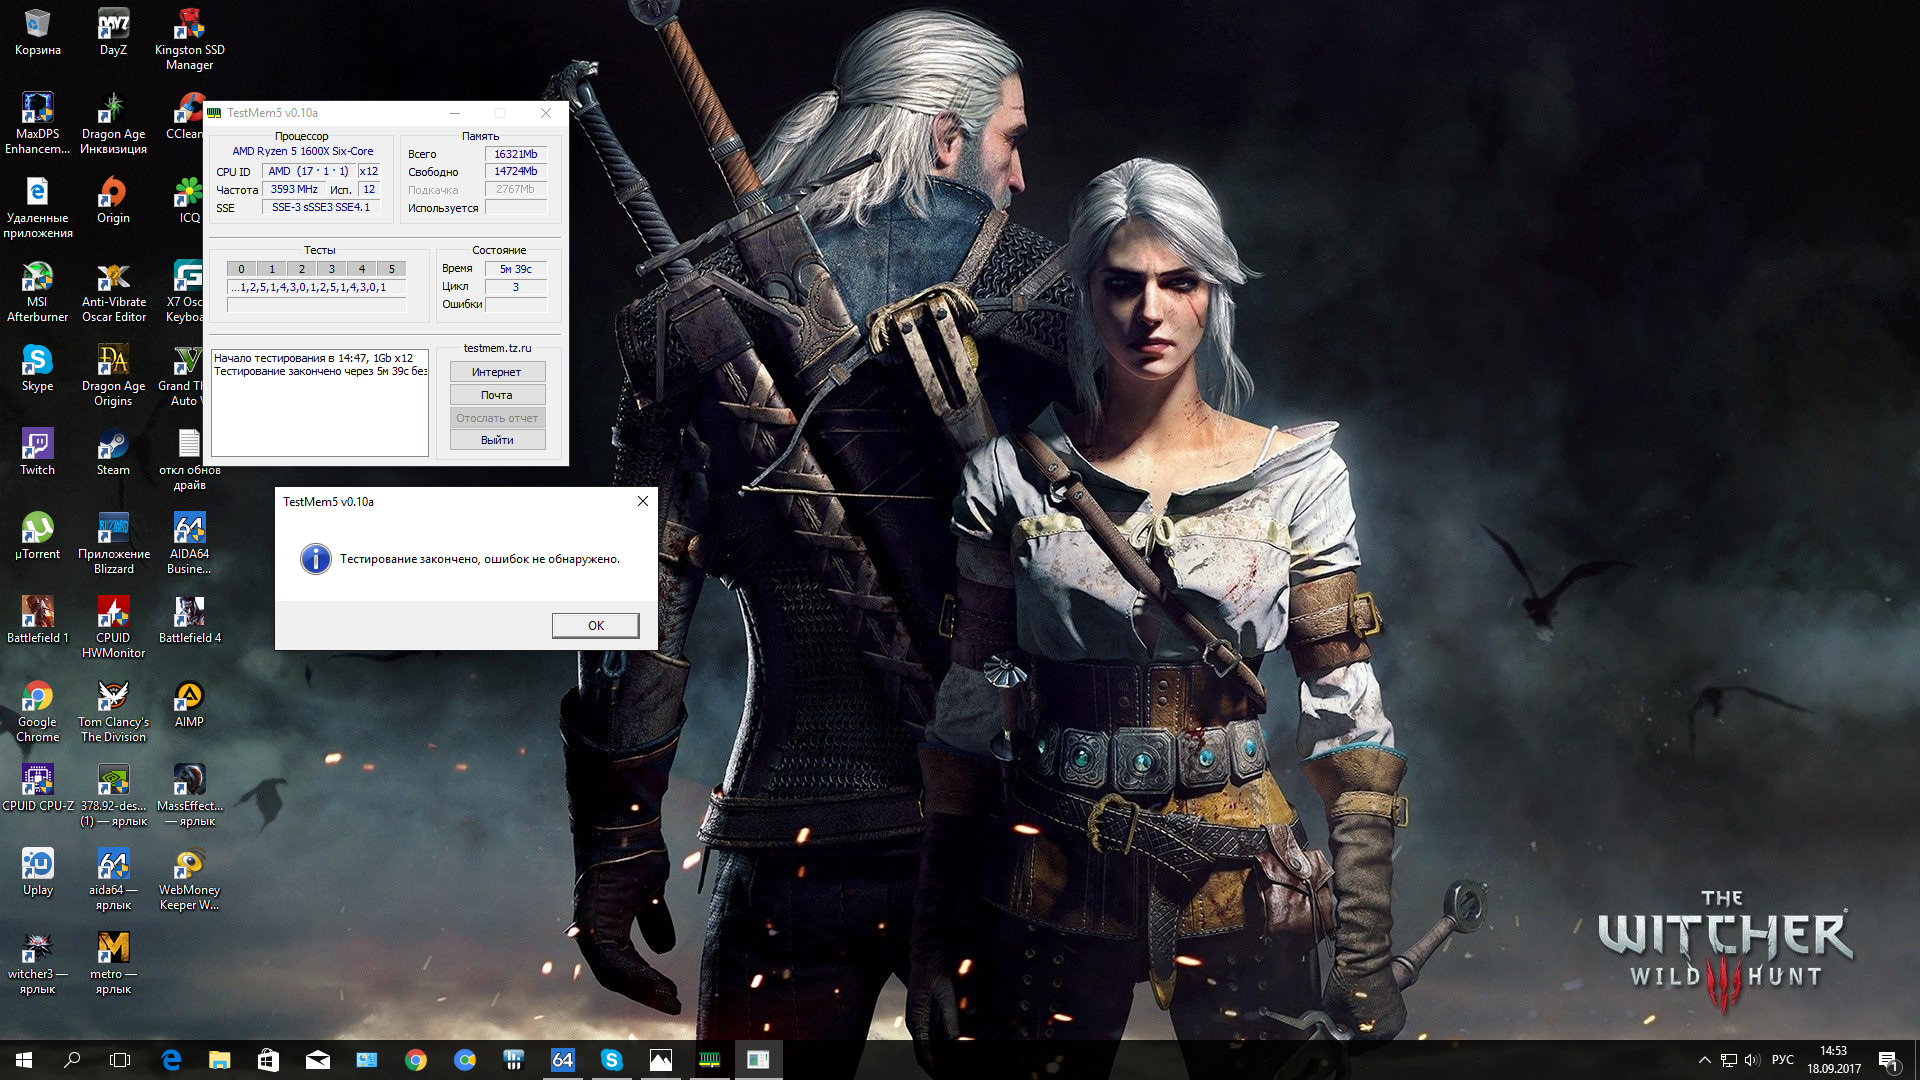The height and width of the screenshot is (1080, 1920).
Task: Open the AIMP desktop icon
Action: tap(189, 703)
